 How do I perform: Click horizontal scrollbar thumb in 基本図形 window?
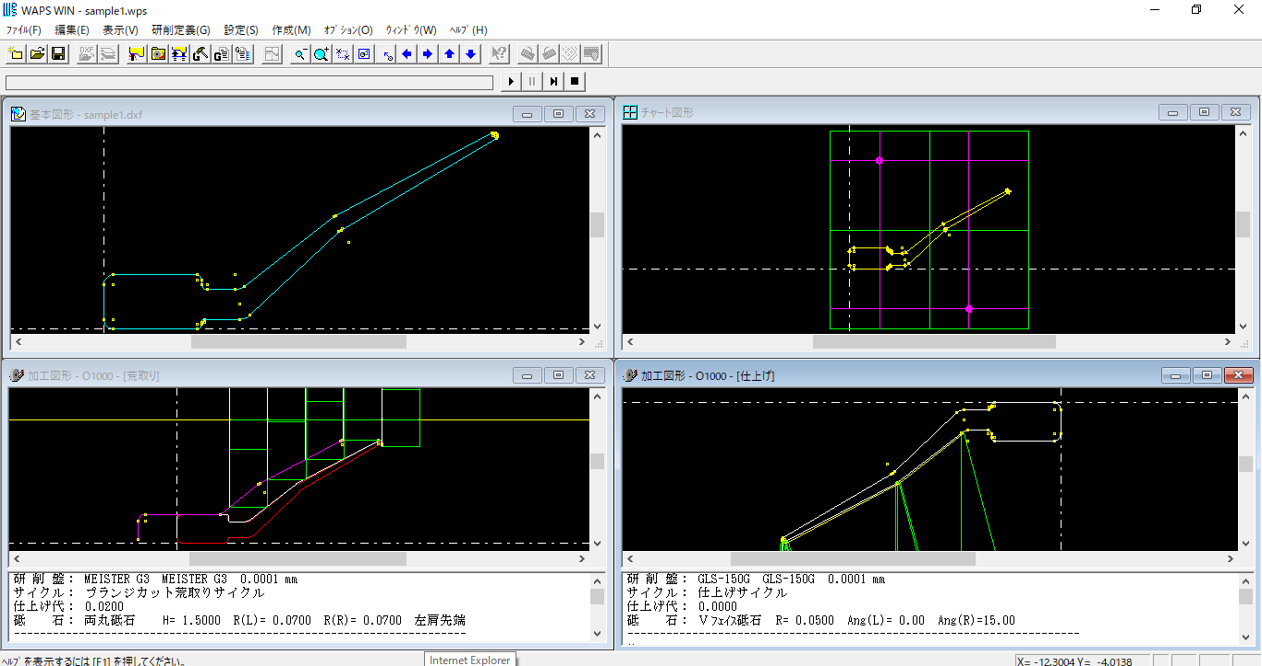click(299, 342)
